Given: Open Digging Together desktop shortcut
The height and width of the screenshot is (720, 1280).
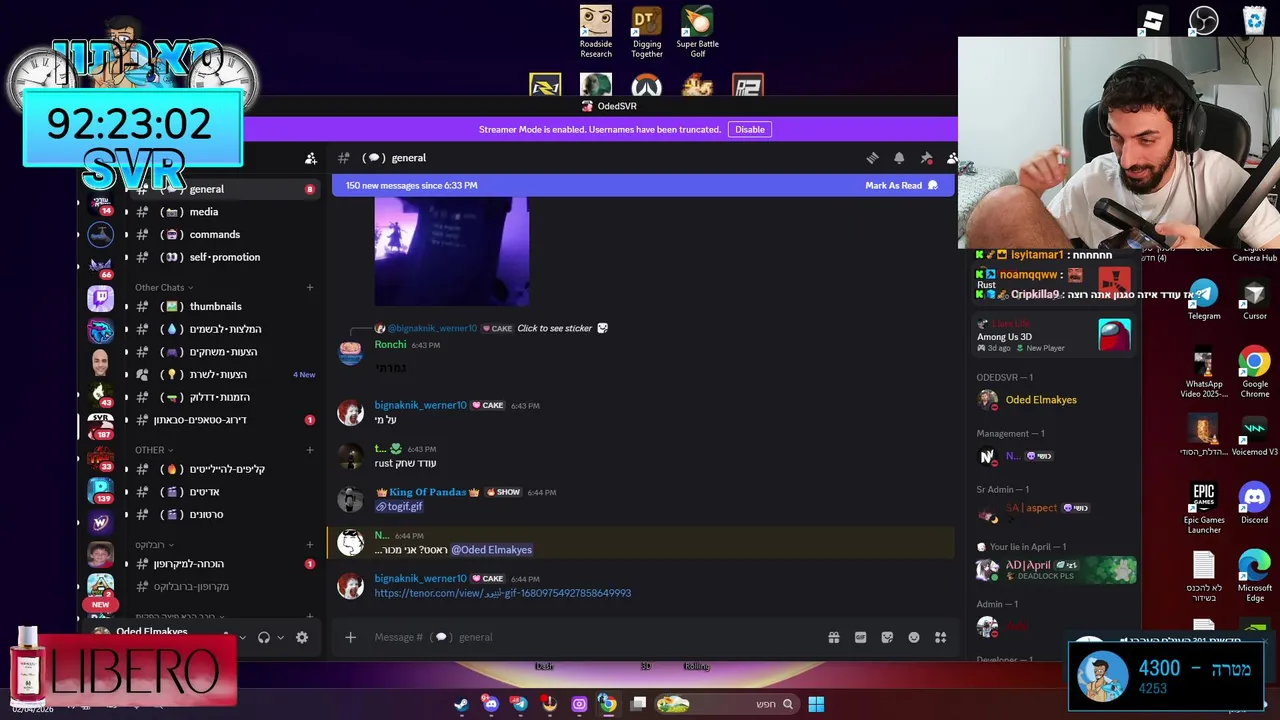Looking at the screenshot, I should click(x=647, y=32).
